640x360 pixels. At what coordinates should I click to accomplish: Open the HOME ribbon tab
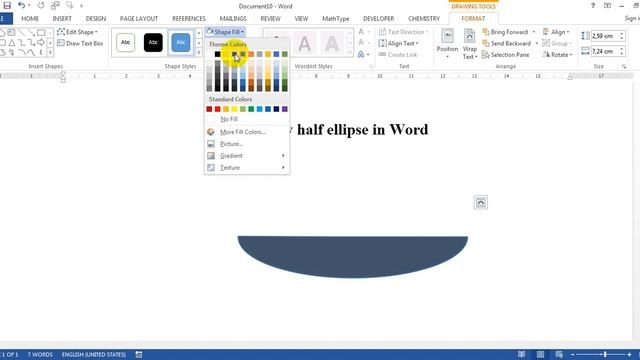point(30,18)
